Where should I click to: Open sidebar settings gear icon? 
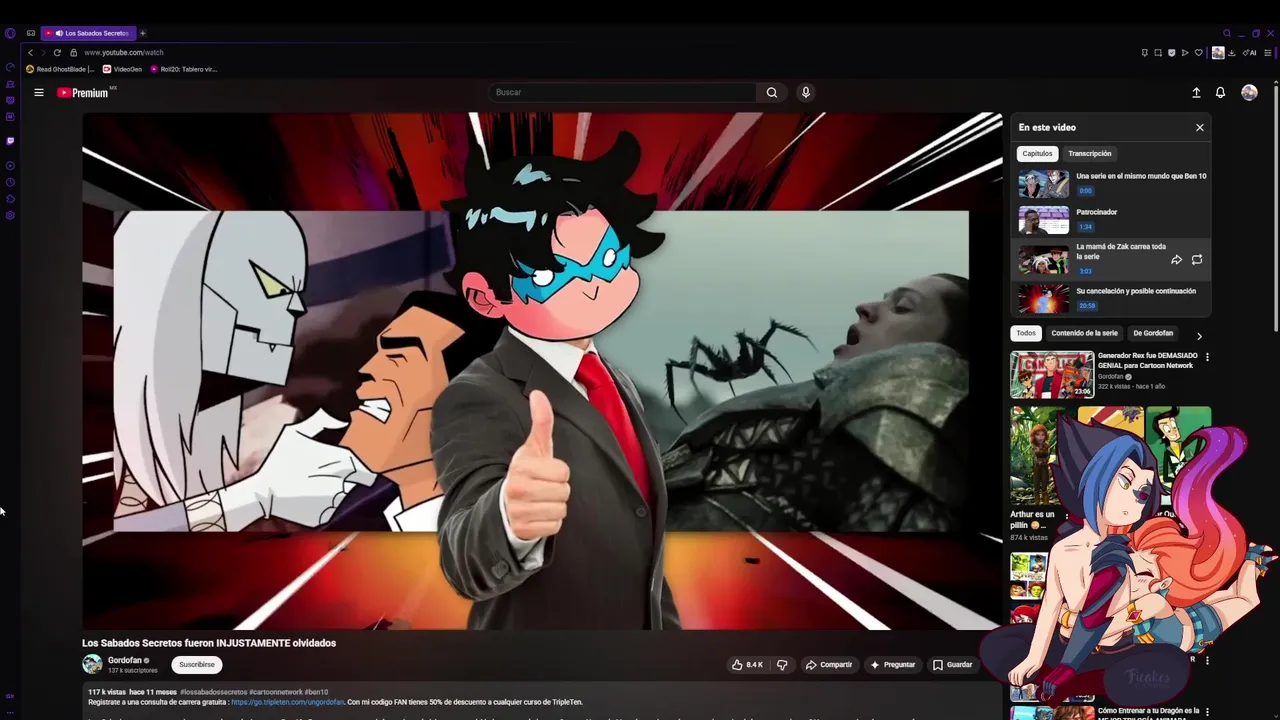pyautogui.click(x=10, y=215)
